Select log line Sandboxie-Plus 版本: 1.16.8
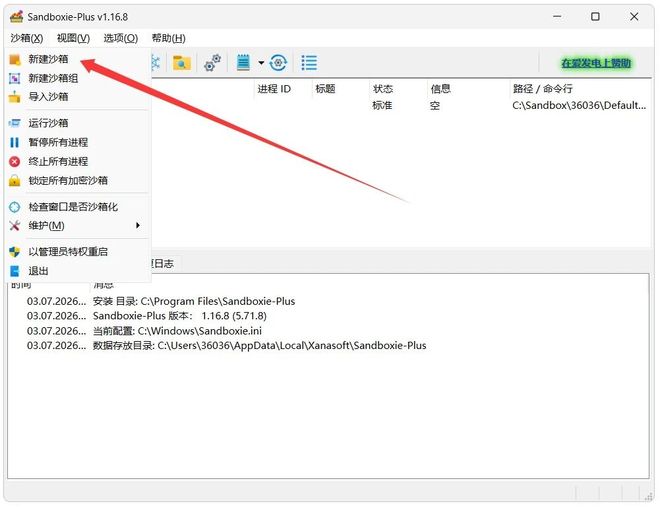The image size is (660, 508). pos(180,316)
